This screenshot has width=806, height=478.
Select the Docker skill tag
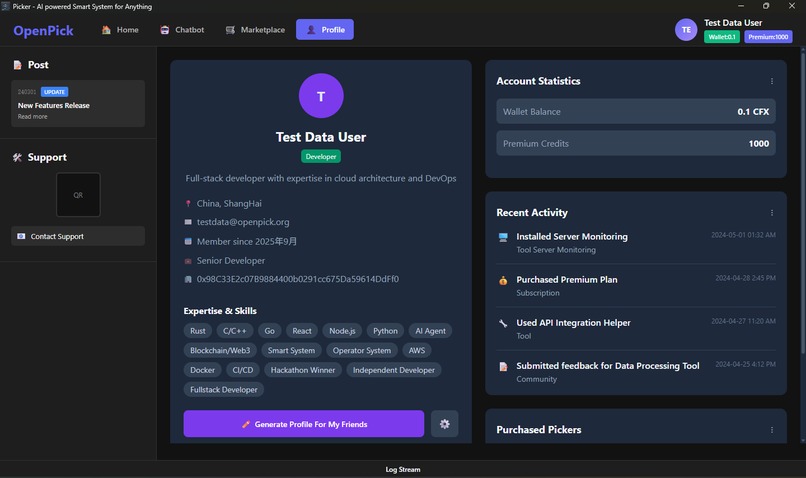click(203, 370)
